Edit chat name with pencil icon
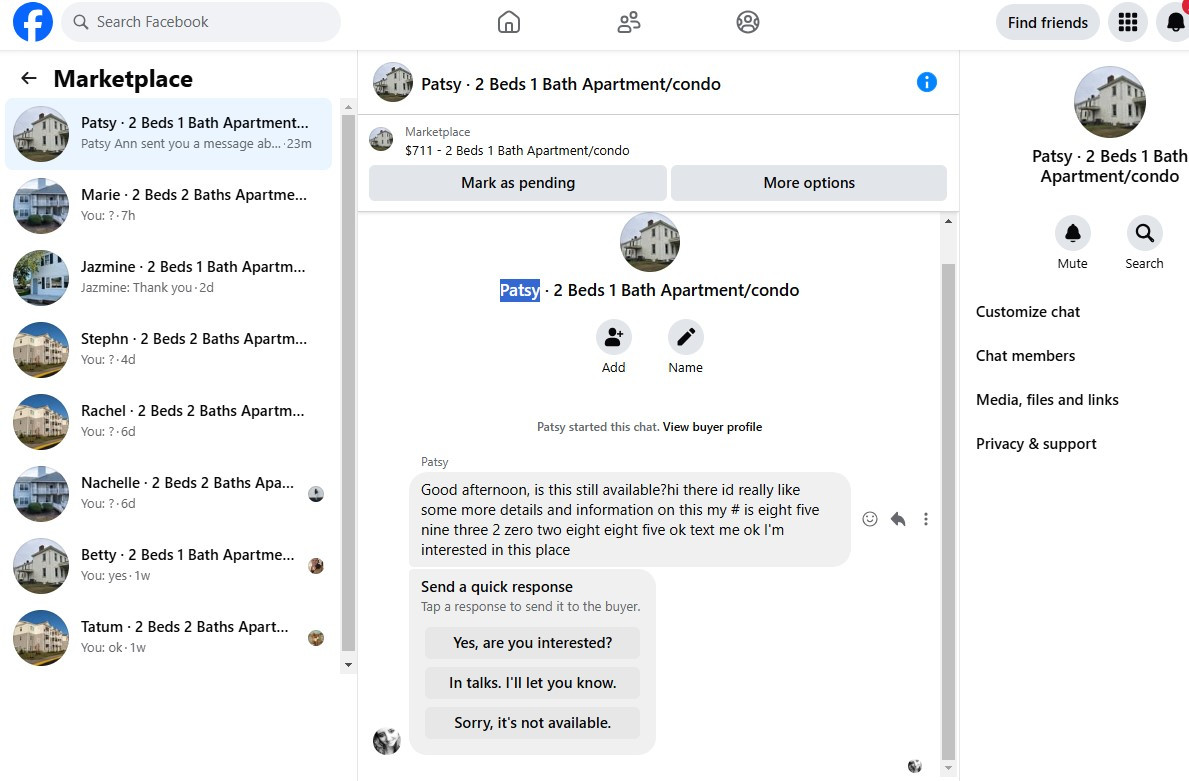Image resolution: width=1189 pixels, height=781 pixels. pyautogui.click(x=685, y=337)
